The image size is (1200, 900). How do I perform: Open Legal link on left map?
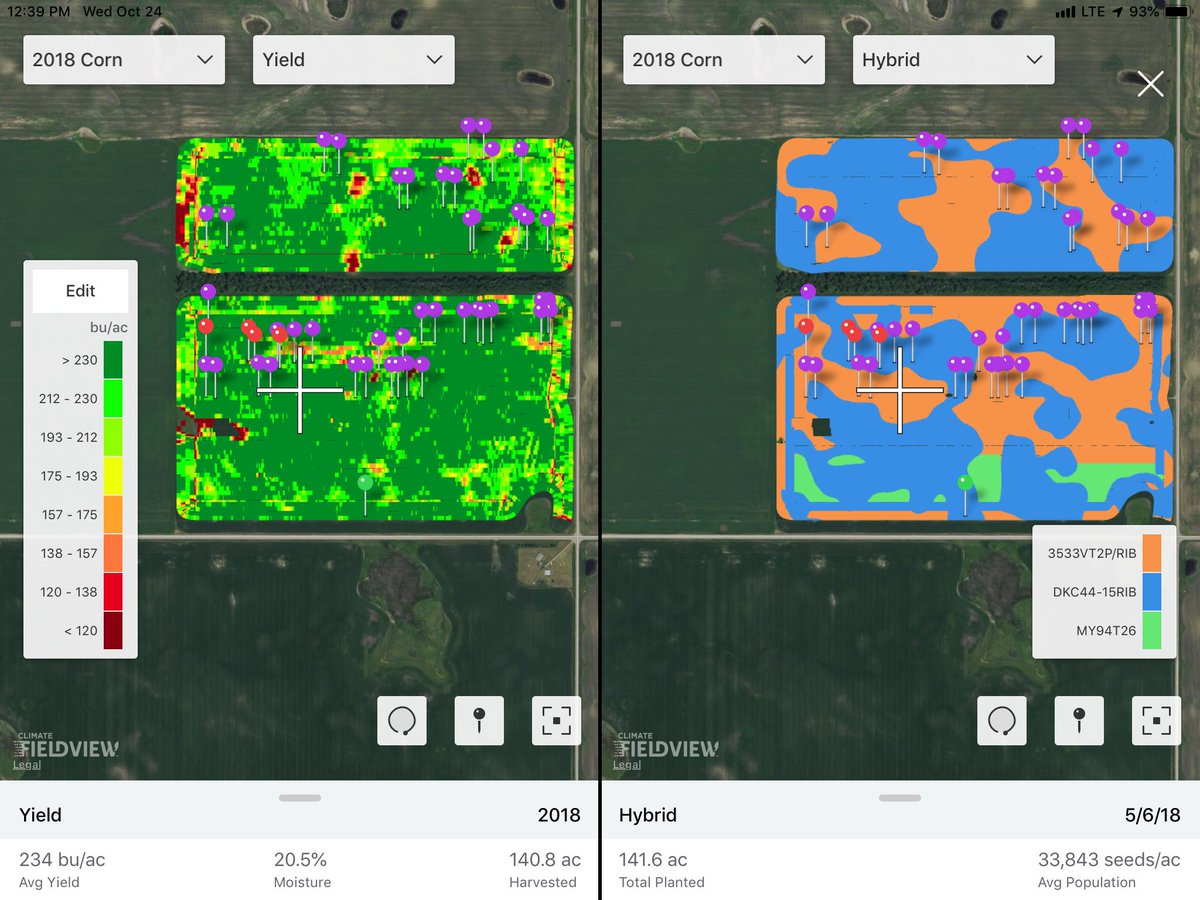click(x=27, y=765)
